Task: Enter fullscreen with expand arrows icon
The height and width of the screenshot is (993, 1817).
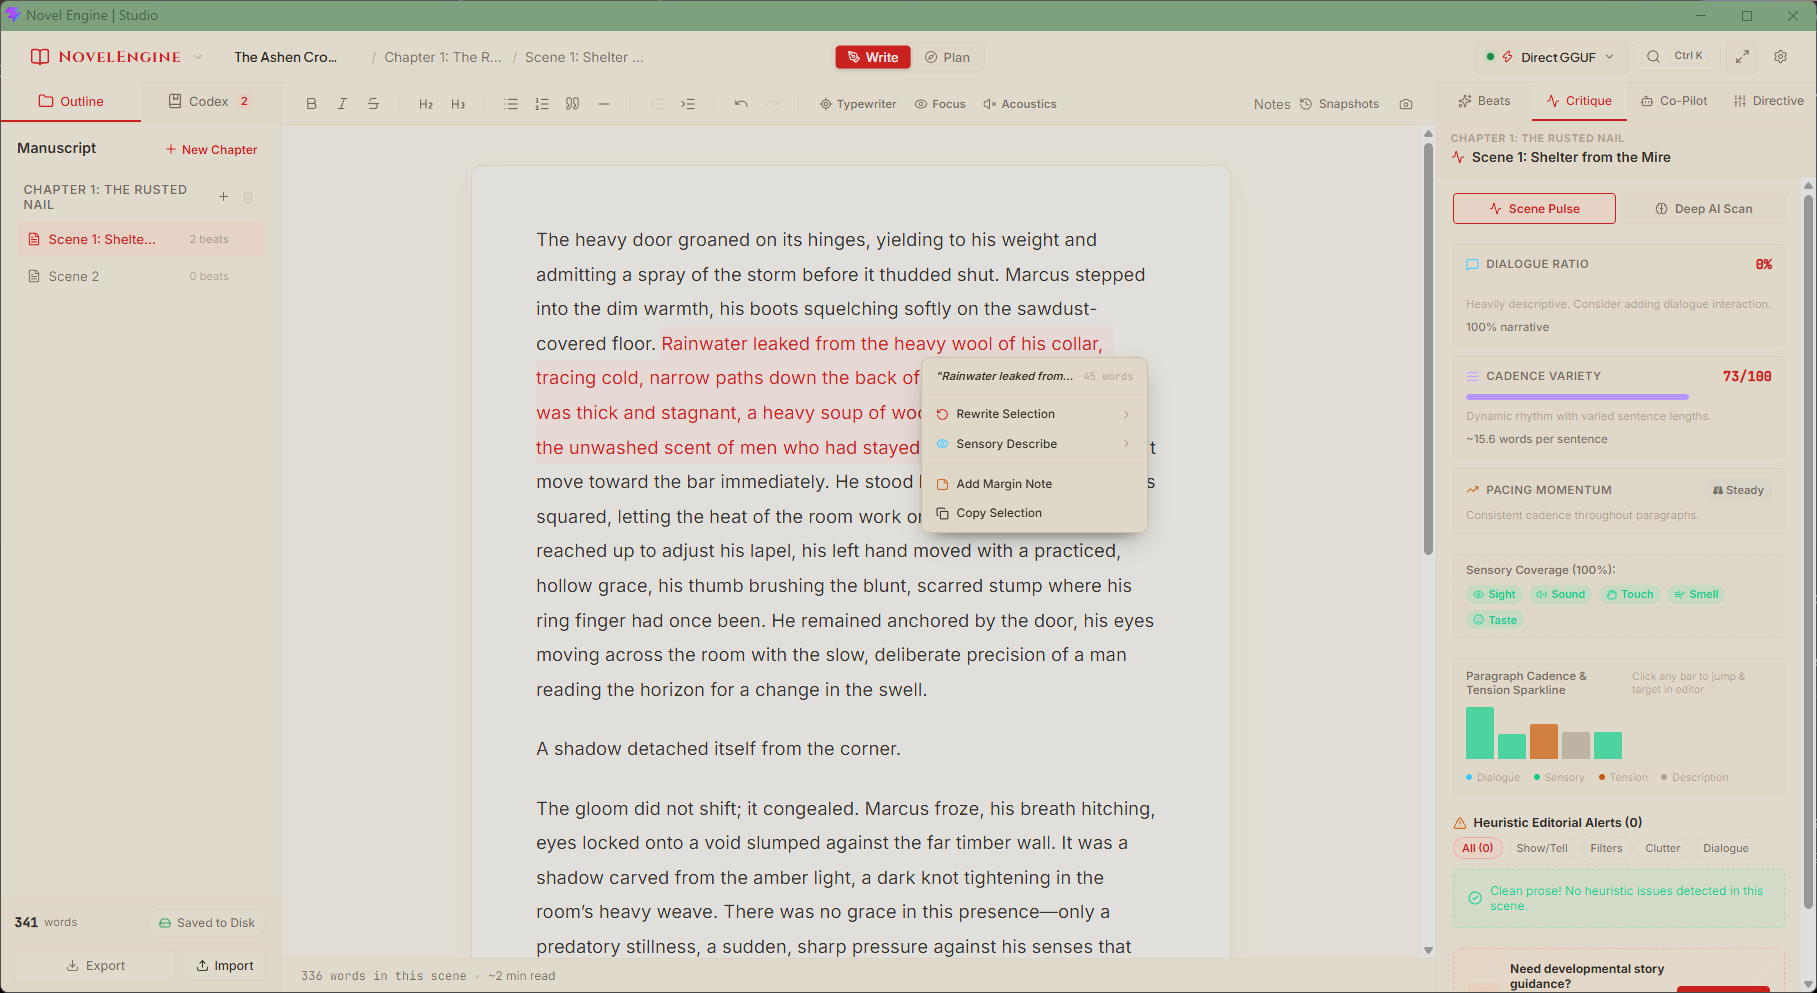Action: [1742, 57]
